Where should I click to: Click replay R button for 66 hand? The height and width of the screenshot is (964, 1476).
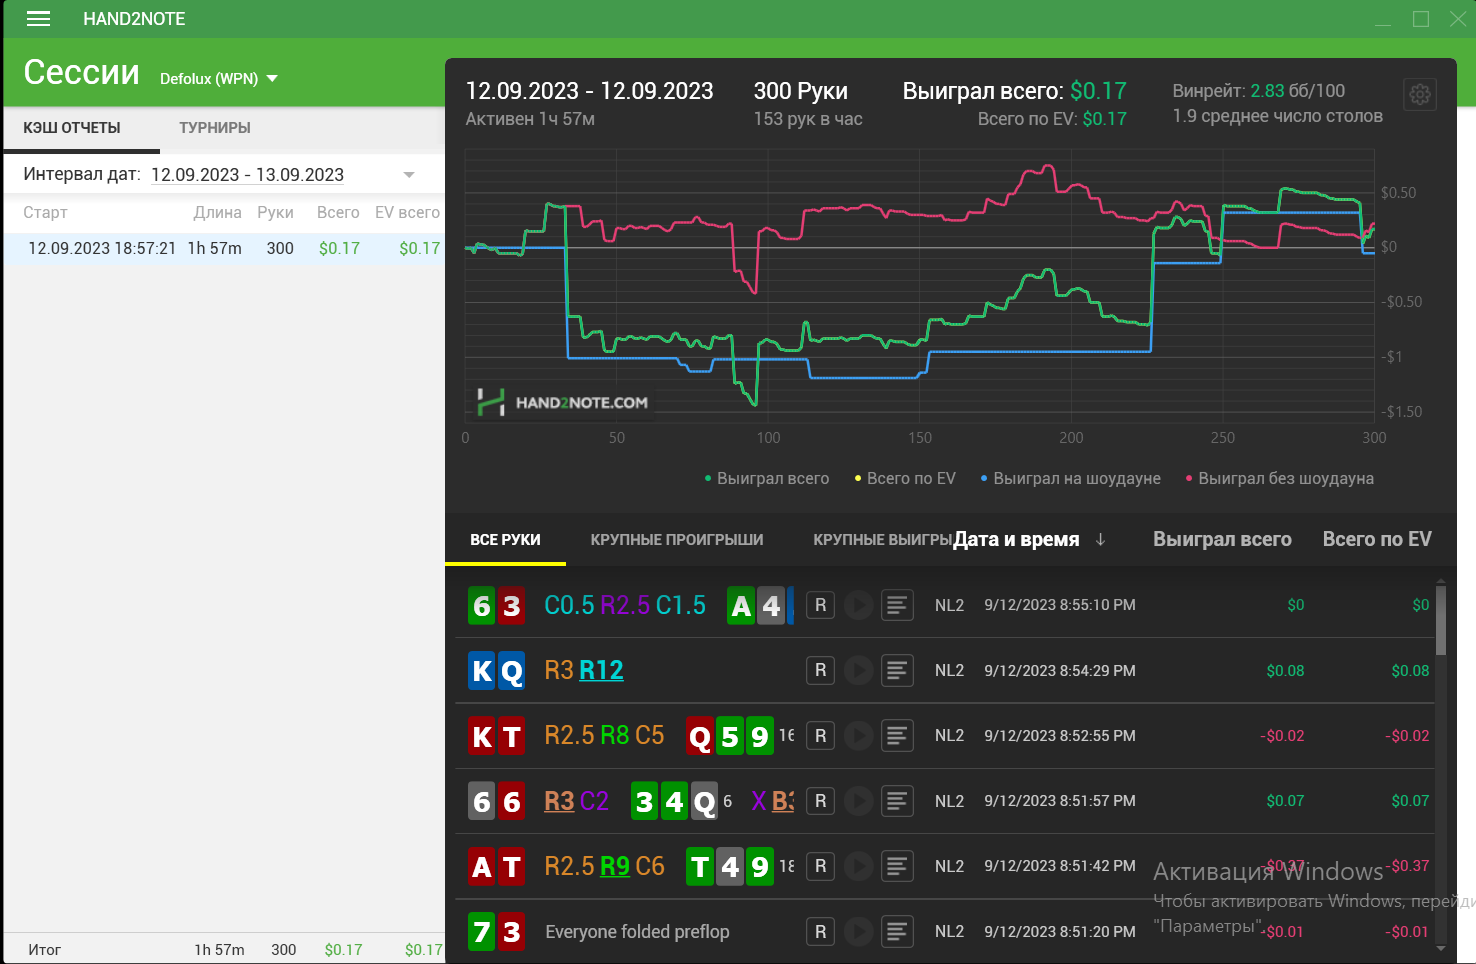coord(820,801)
